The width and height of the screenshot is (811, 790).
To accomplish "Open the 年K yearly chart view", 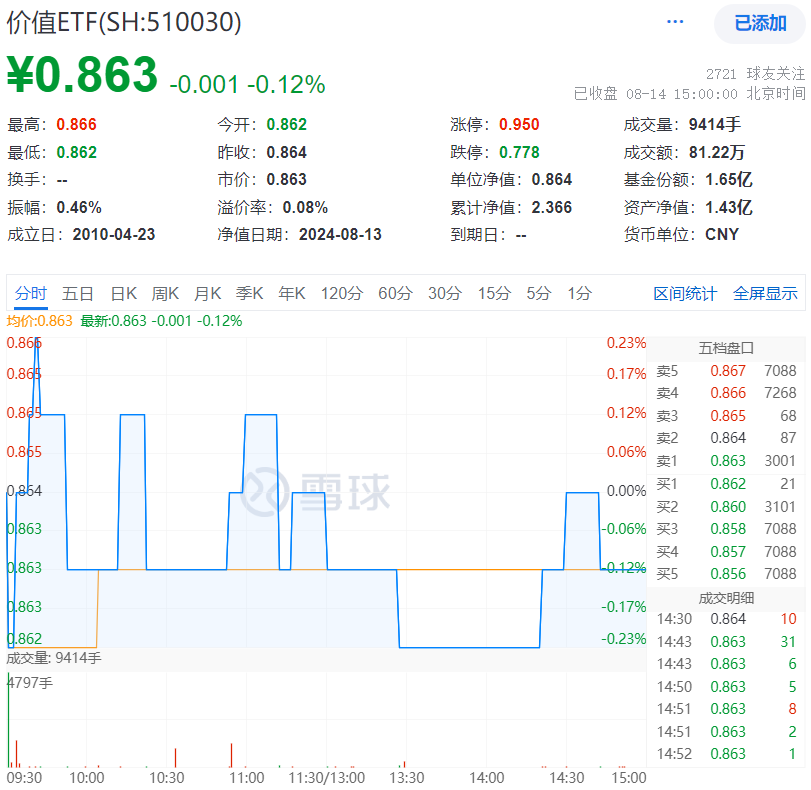I will coord(291,293).
